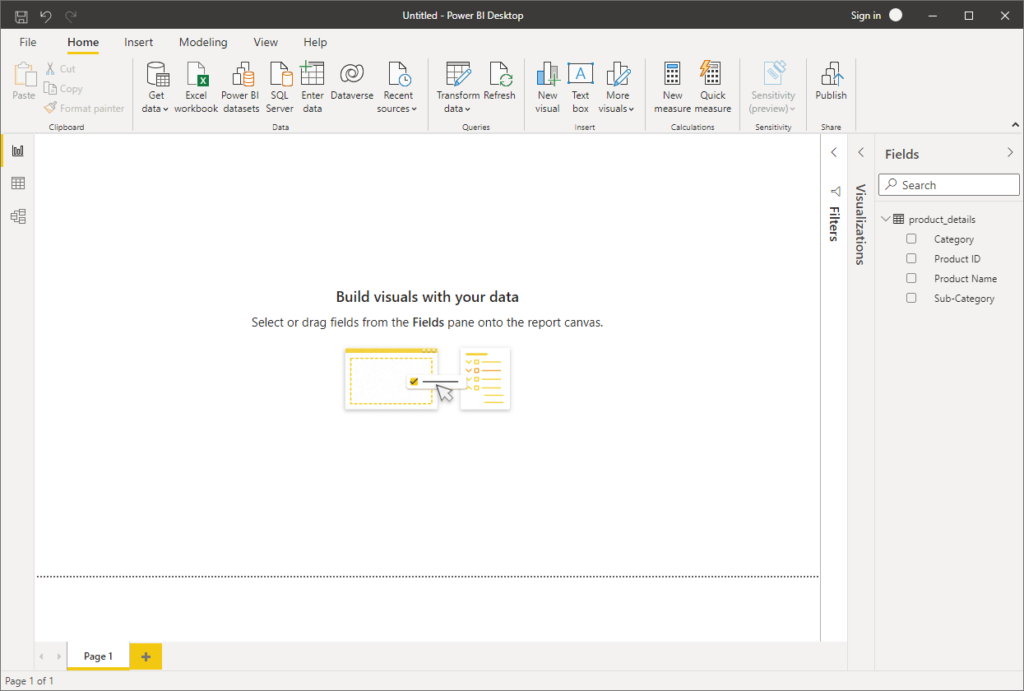Check the Sub-Category field checkbox
Screen dimensions: 1024x691
click(x=911, y=298)
